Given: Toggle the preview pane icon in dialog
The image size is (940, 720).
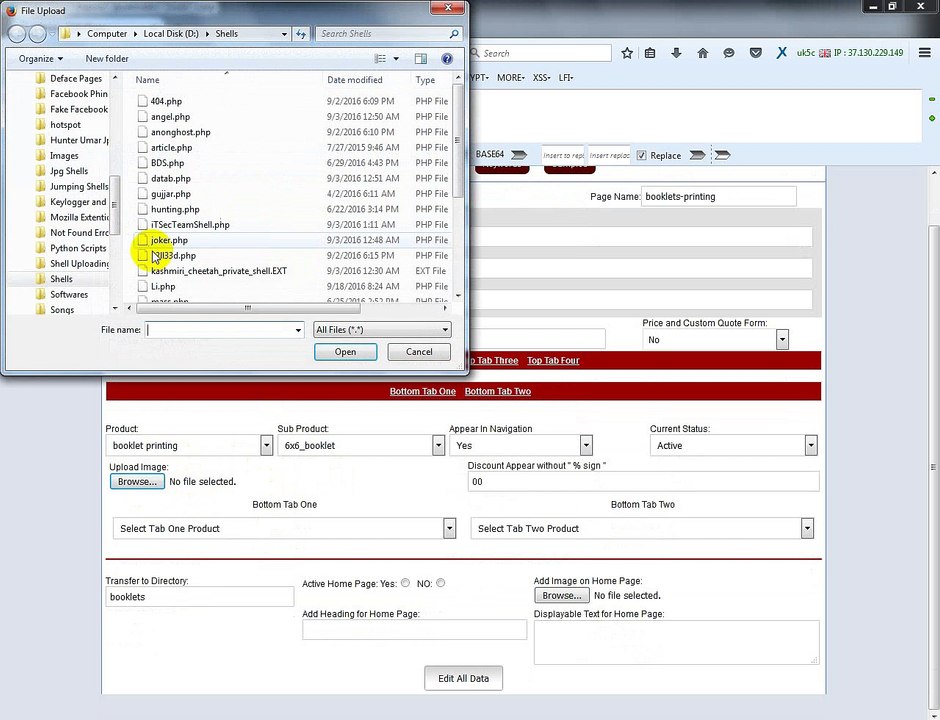Looking at the screenshot, I should pyautogui.click(x=421, y=59).
